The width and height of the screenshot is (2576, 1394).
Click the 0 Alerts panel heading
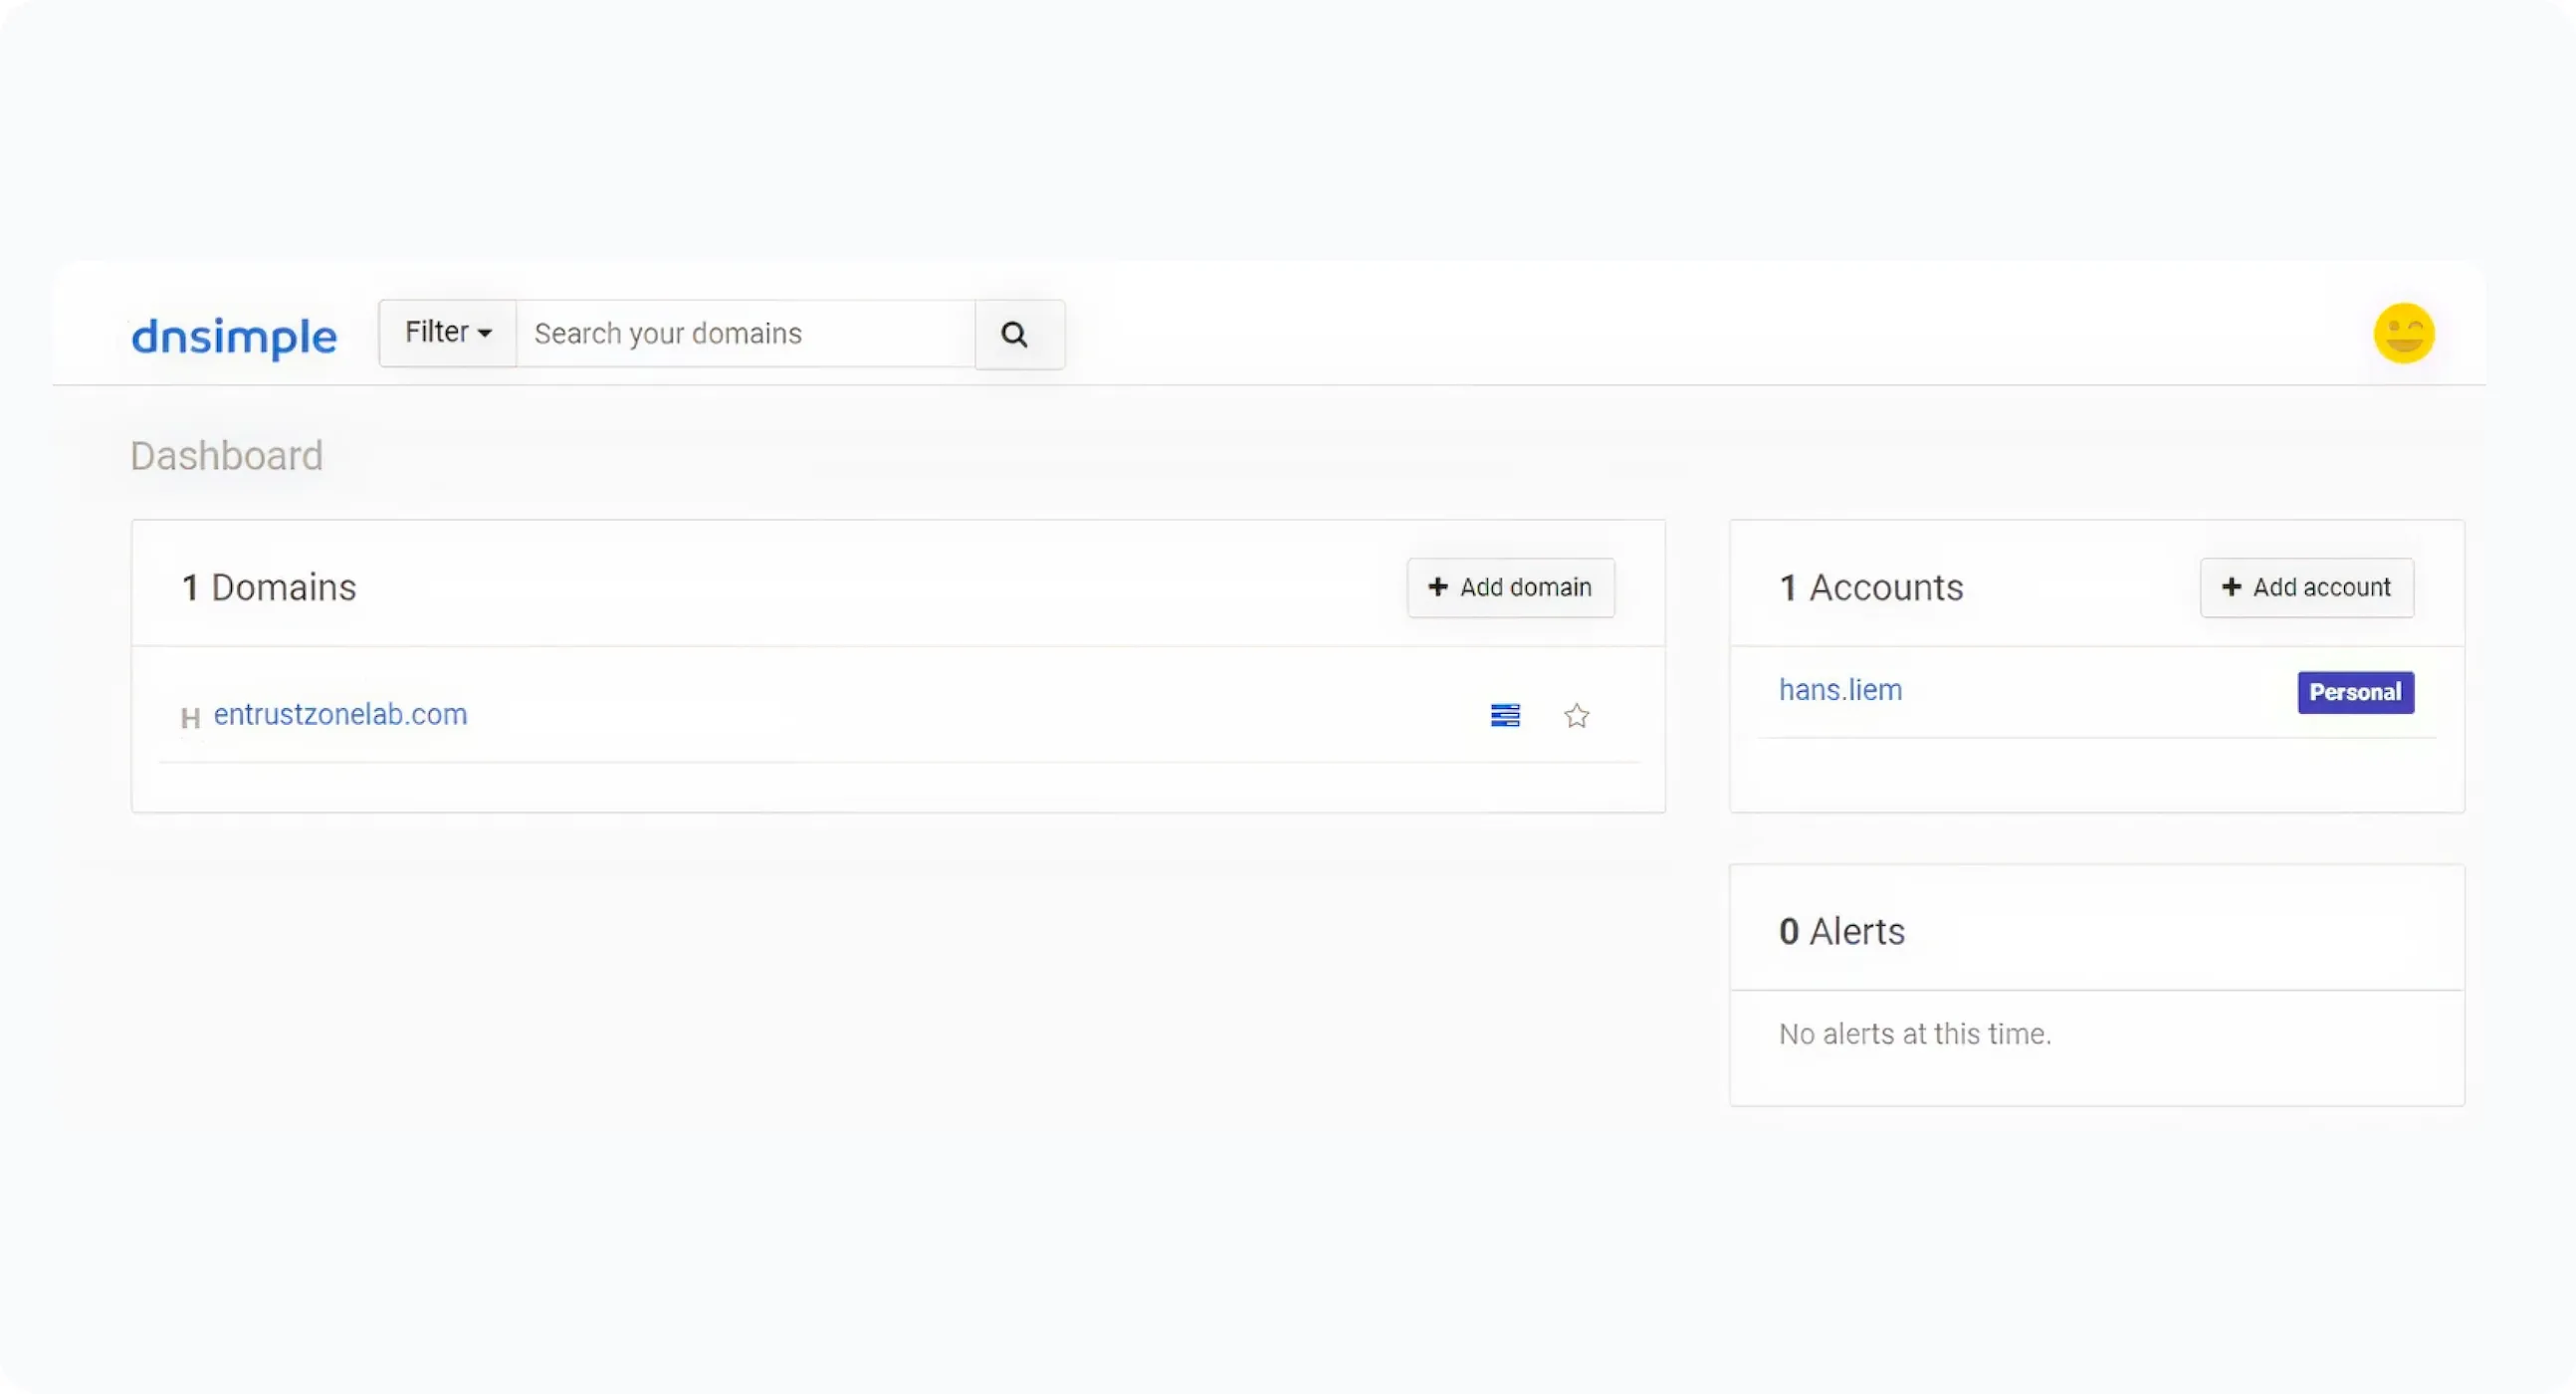click(x=1841, y=931)
